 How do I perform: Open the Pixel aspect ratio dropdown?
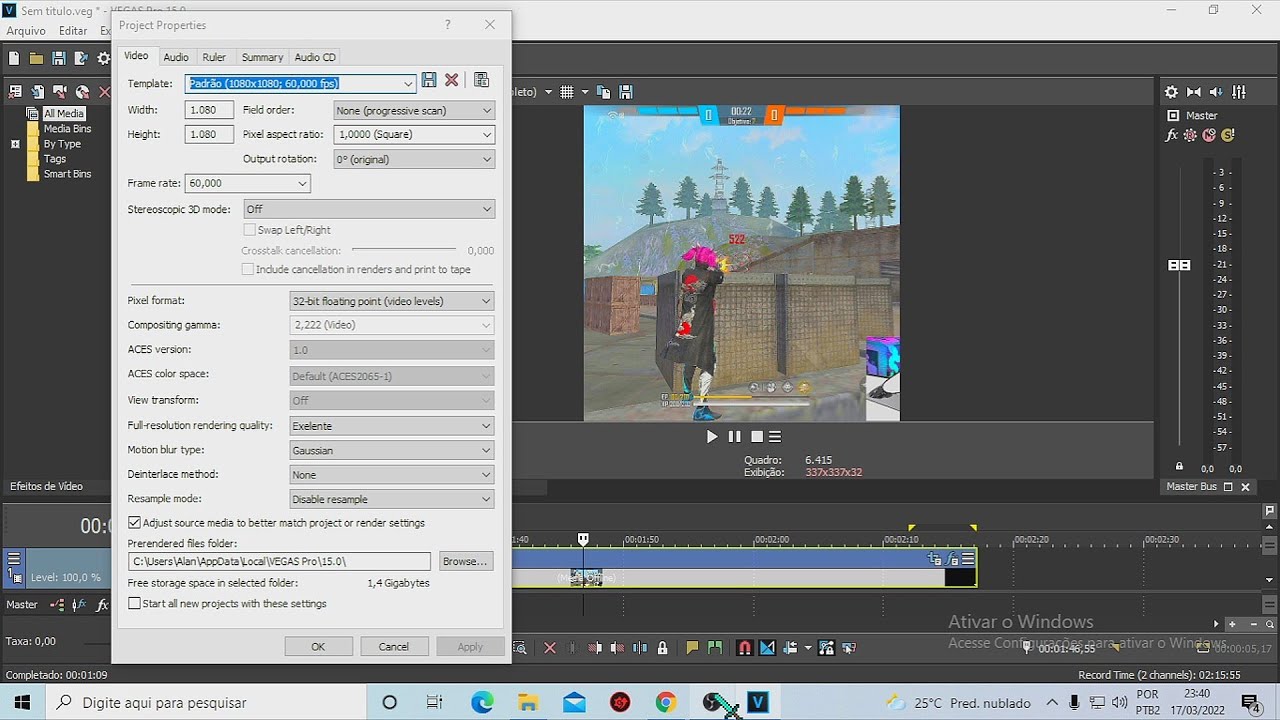[414, 134]
